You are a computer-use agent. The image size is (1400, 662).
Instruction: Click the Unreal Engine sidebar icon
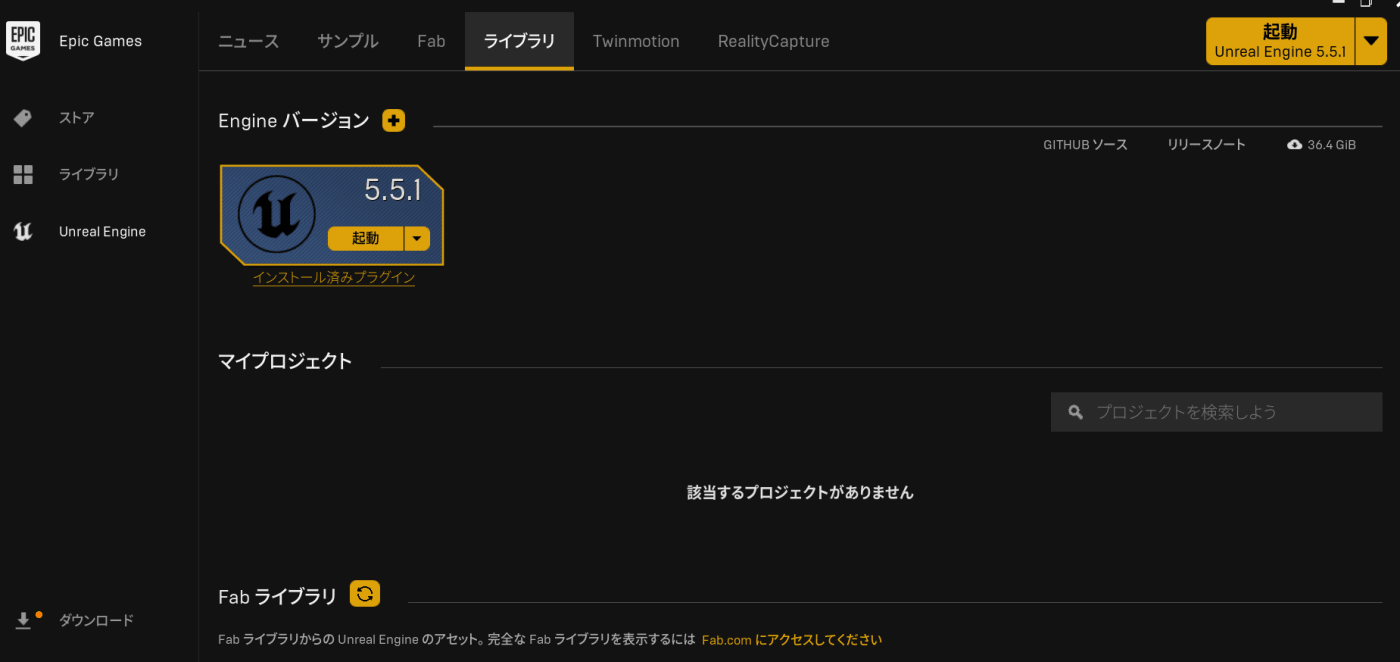(x=23, y=232)
